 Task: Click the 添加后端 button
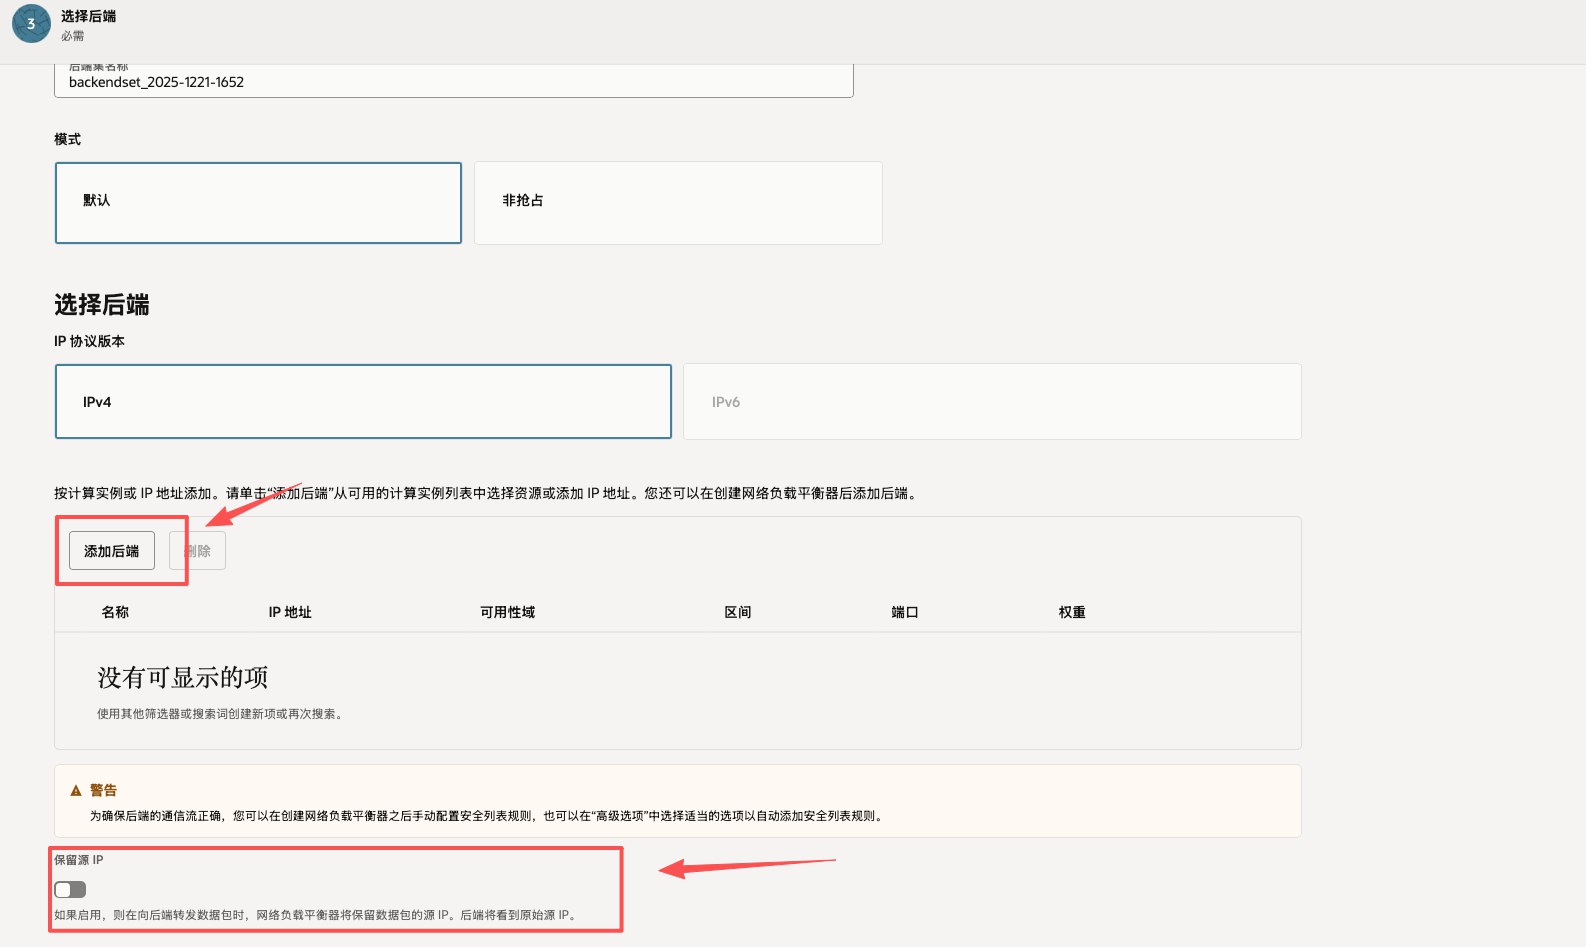[112, 551]
